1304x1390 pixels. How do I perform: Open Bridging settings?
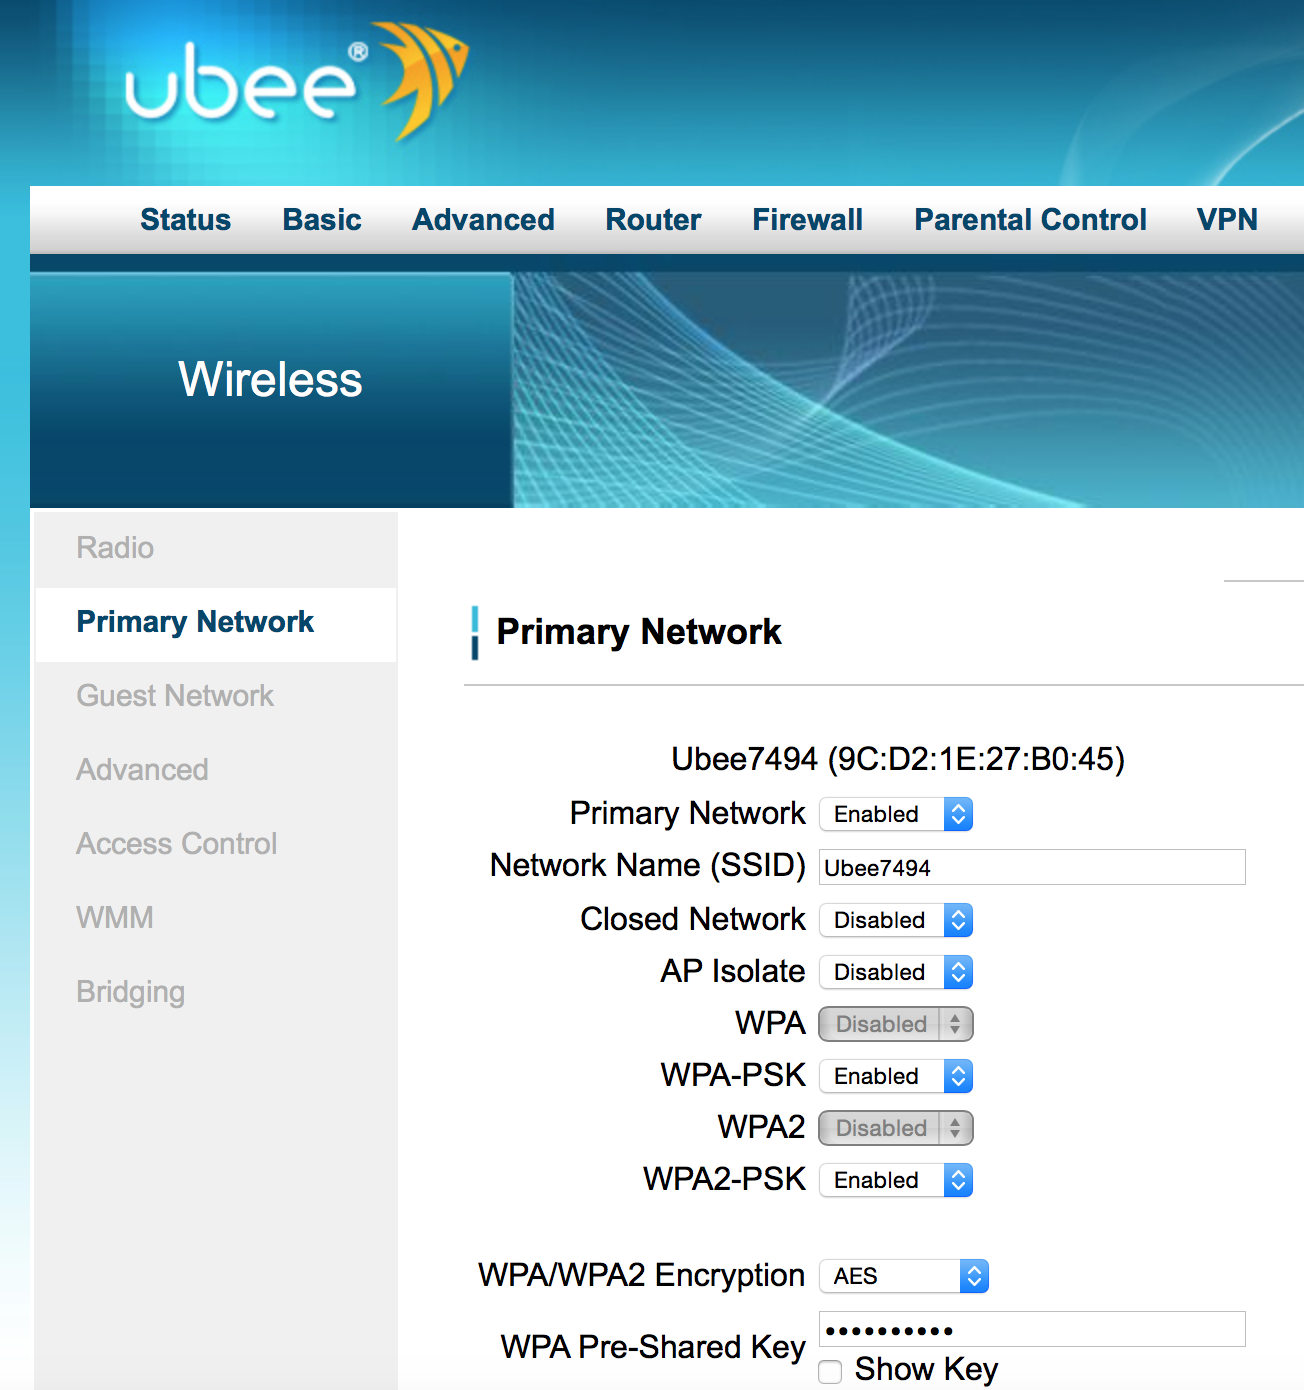(x=130, y=992)
